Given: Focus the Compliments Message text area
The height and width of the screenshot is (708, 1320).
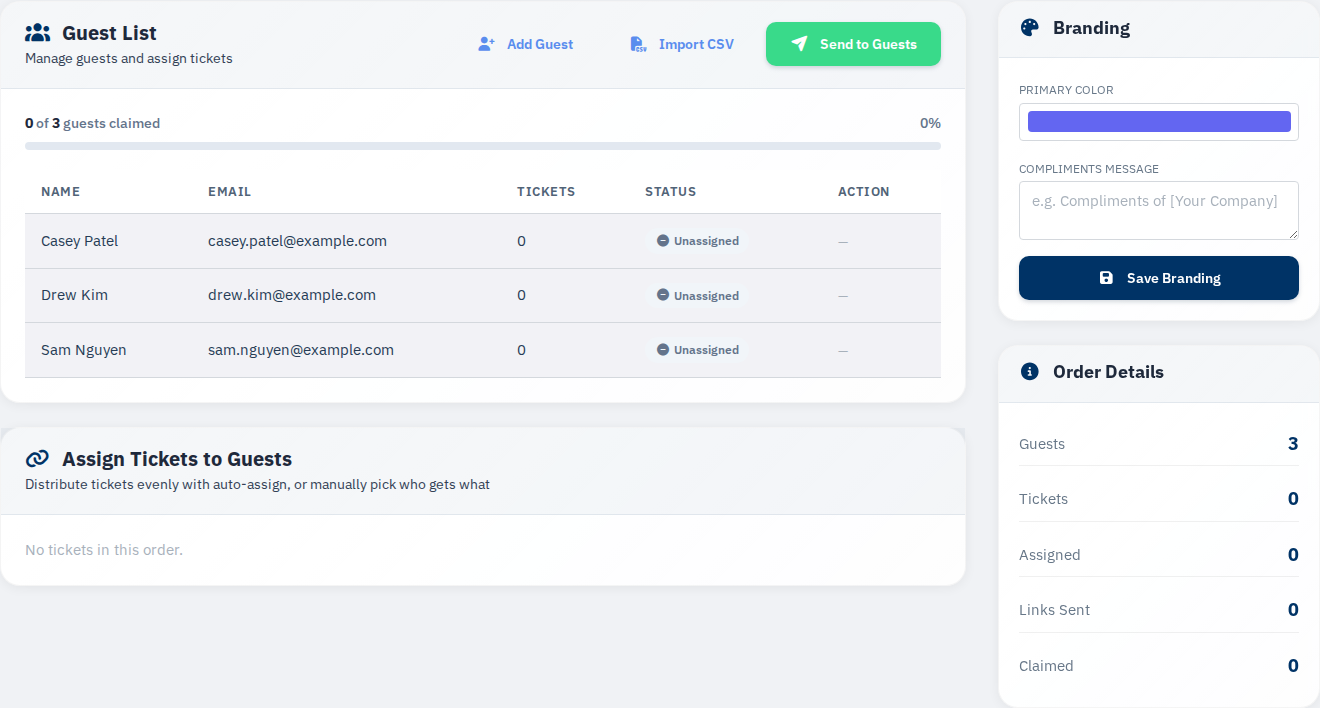Looking at the screenshot, I should coord(1159,210).
